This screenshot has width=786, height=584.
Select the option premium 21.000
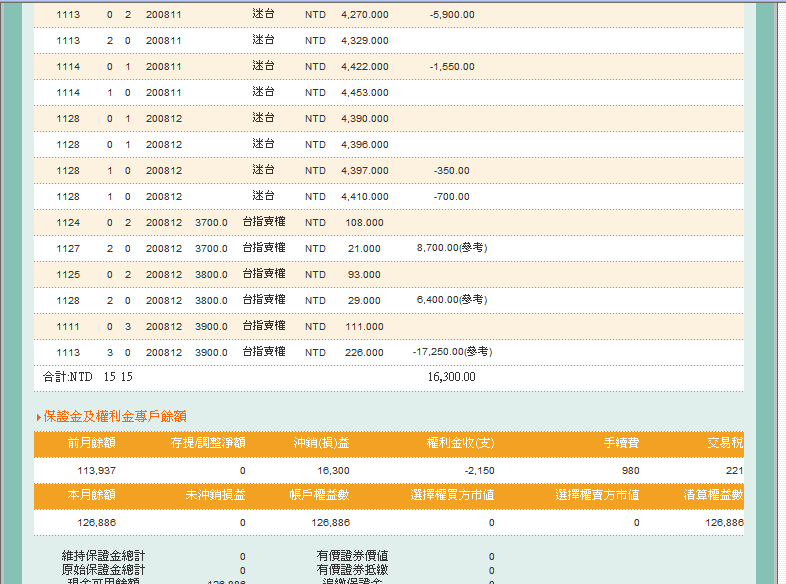pyautogui.click(x=364, y=249)
